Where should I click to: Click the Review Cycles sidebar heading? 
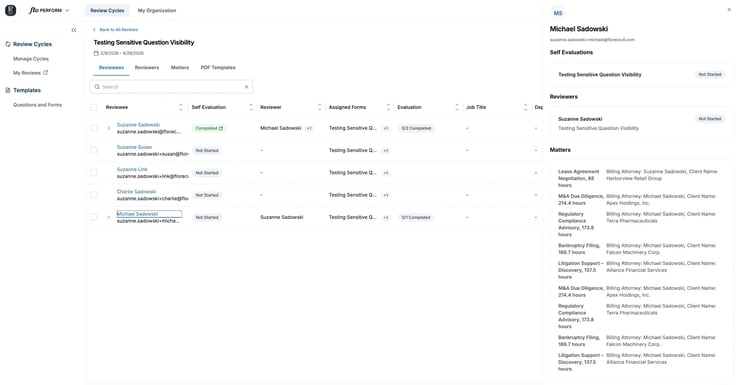pyautogui.click(x=33, y=44)
